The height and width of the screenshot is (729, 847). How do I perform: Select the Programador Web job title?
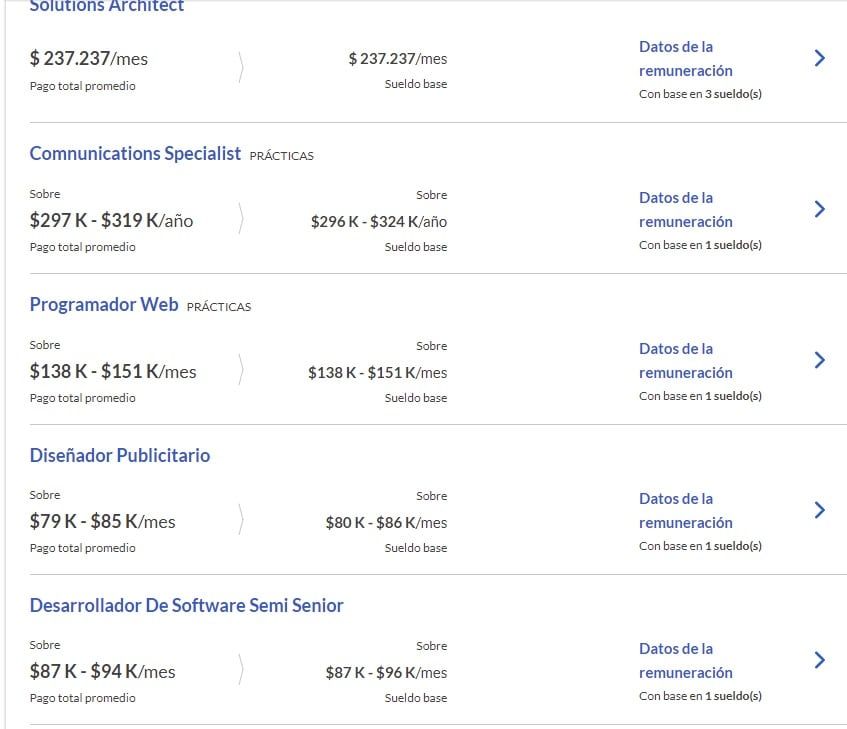[103, 304]
